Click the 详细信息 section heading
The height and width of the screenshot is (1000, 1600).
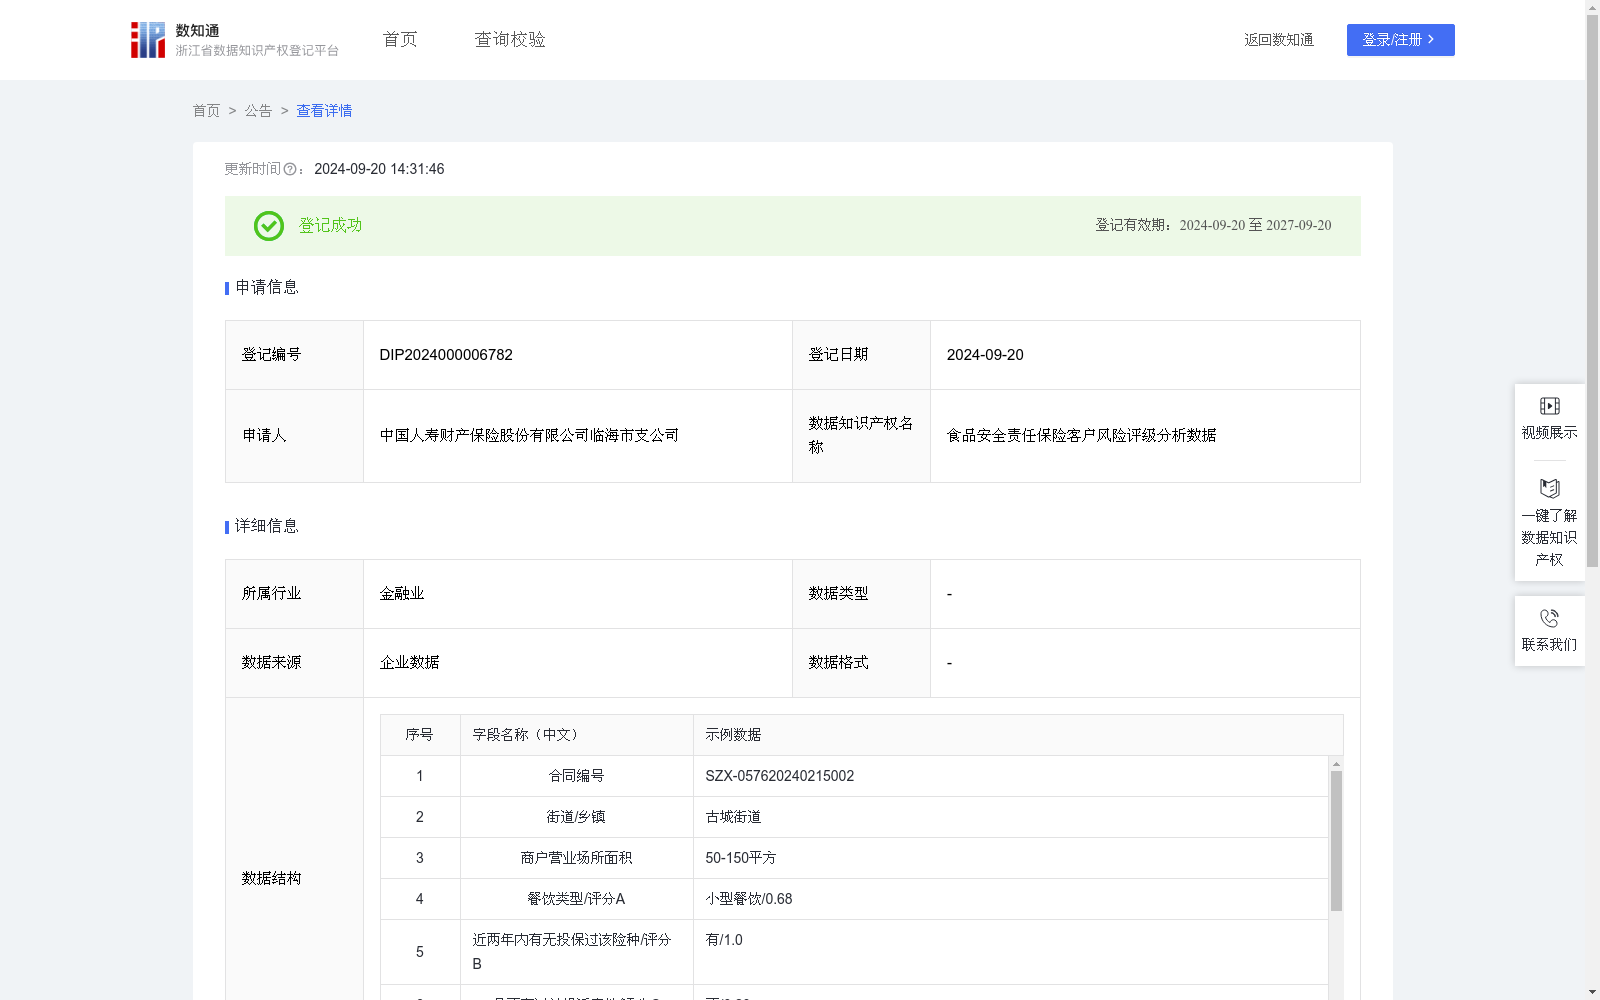point(266,527)
